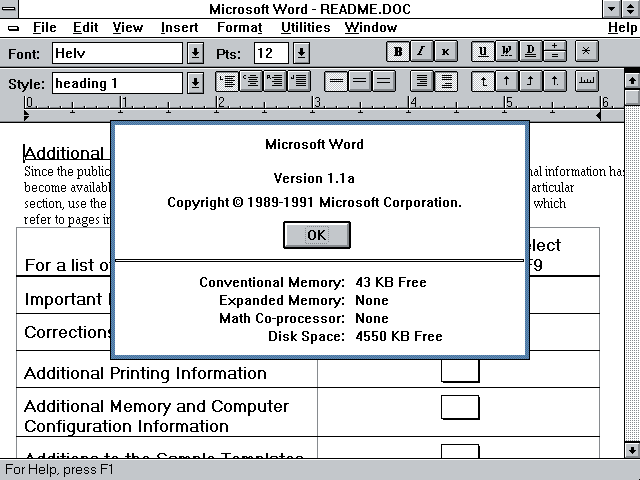Open the Format menu

(x=240, y=27)
